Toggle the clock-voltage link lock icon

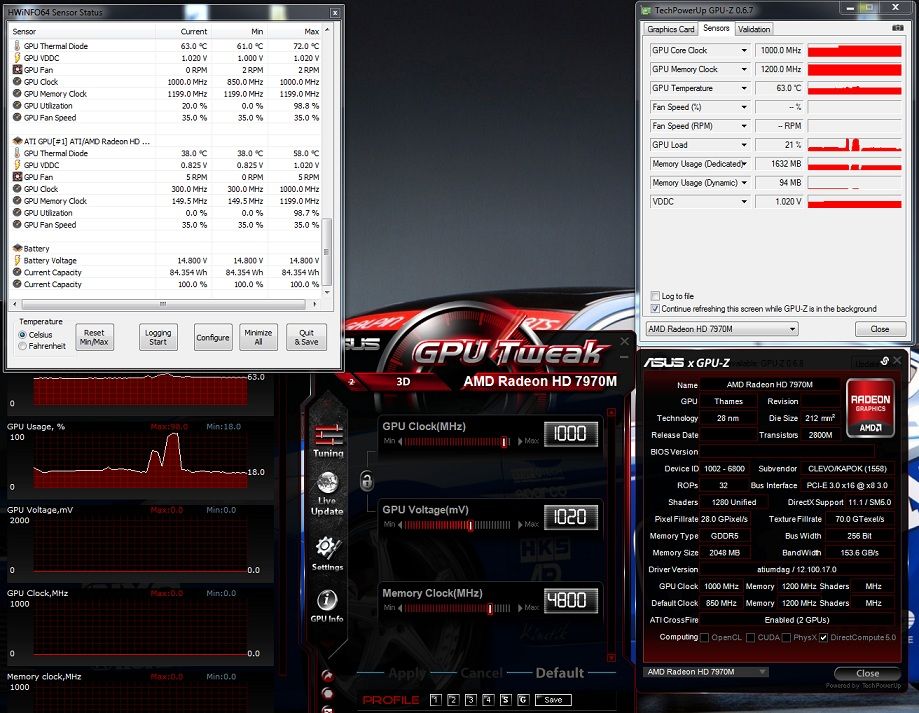[x=366, y=481]
